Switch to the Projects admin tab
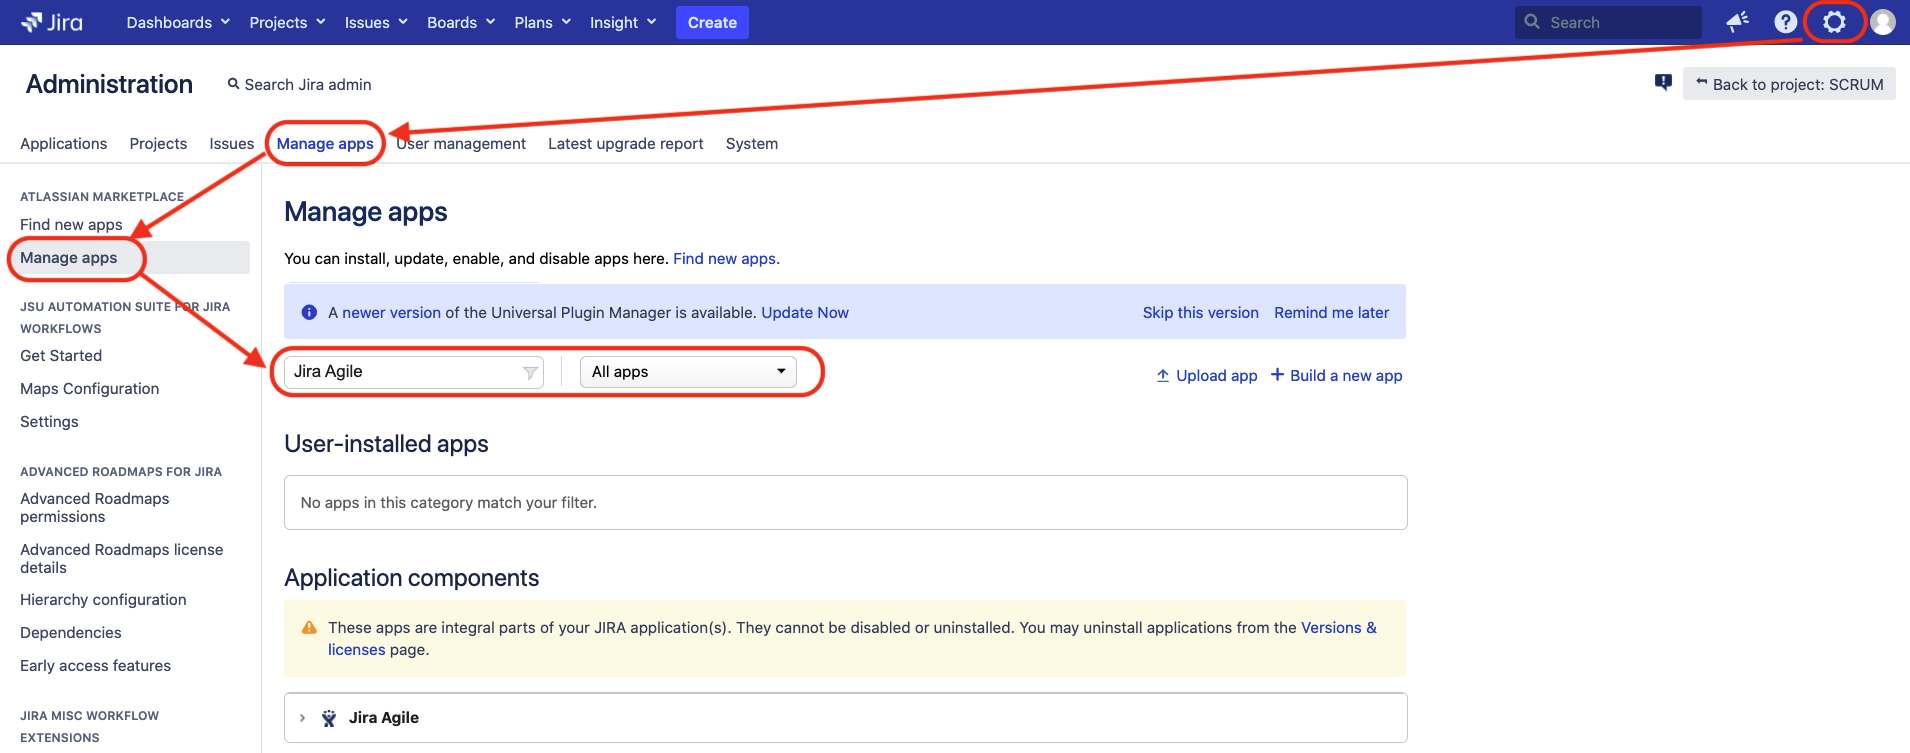The image size is (1910, 753). click(x=158, y=144)
